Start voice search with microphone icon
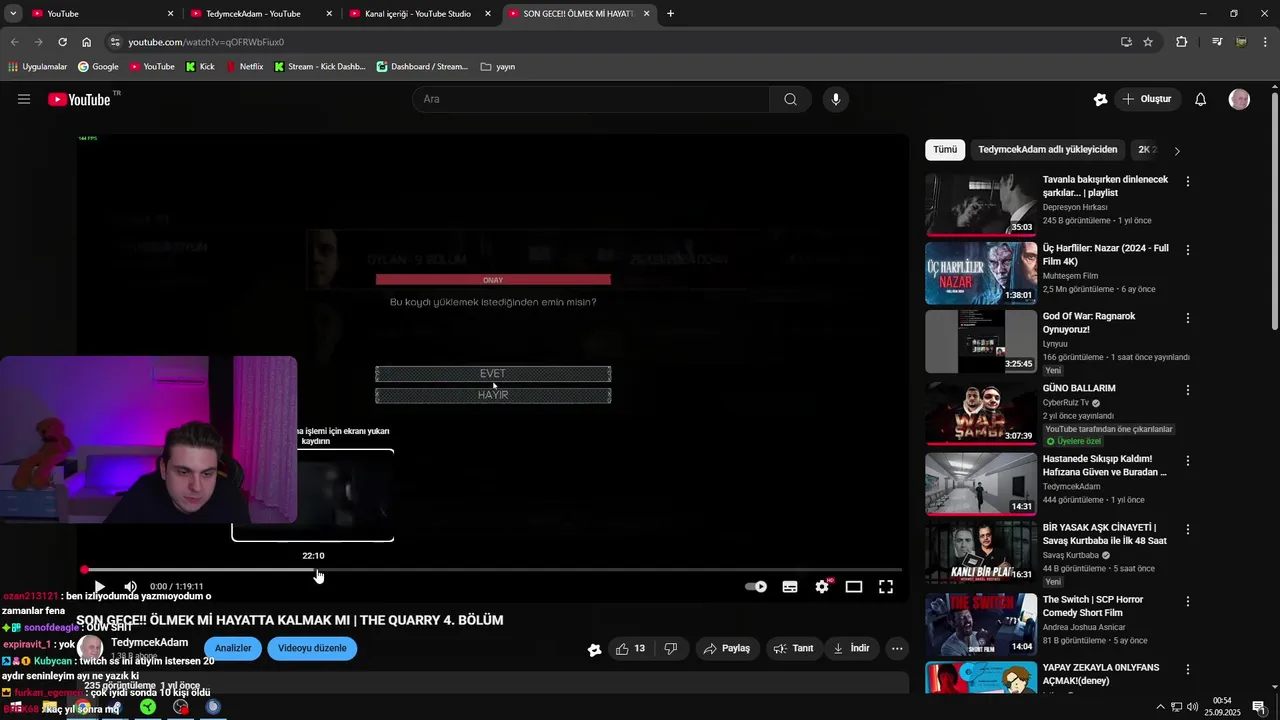The image size is (1280, 720). click(836, 99)
